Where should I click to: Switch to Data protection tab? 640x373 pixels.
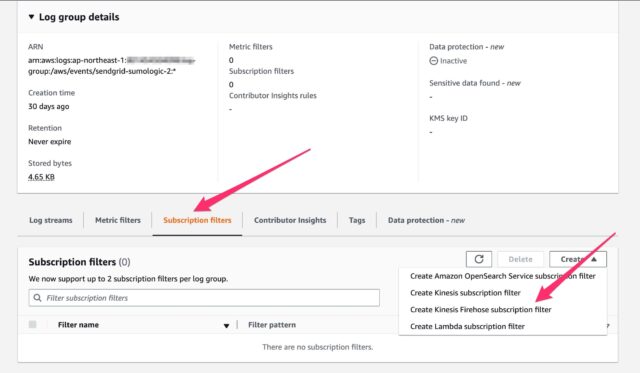pos(426,220)
